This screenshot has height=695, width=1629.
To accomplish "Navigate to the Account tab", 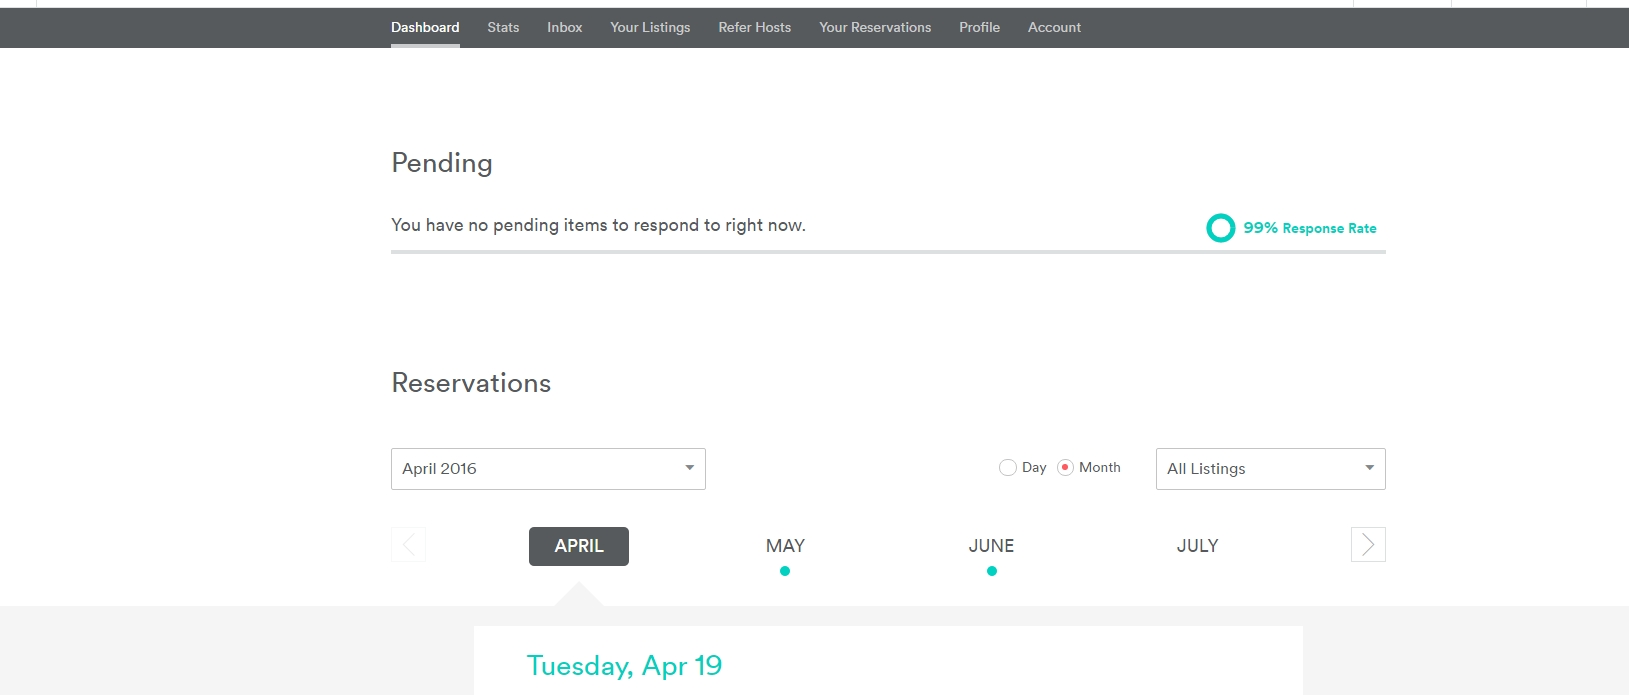I will coord(1054,28).
